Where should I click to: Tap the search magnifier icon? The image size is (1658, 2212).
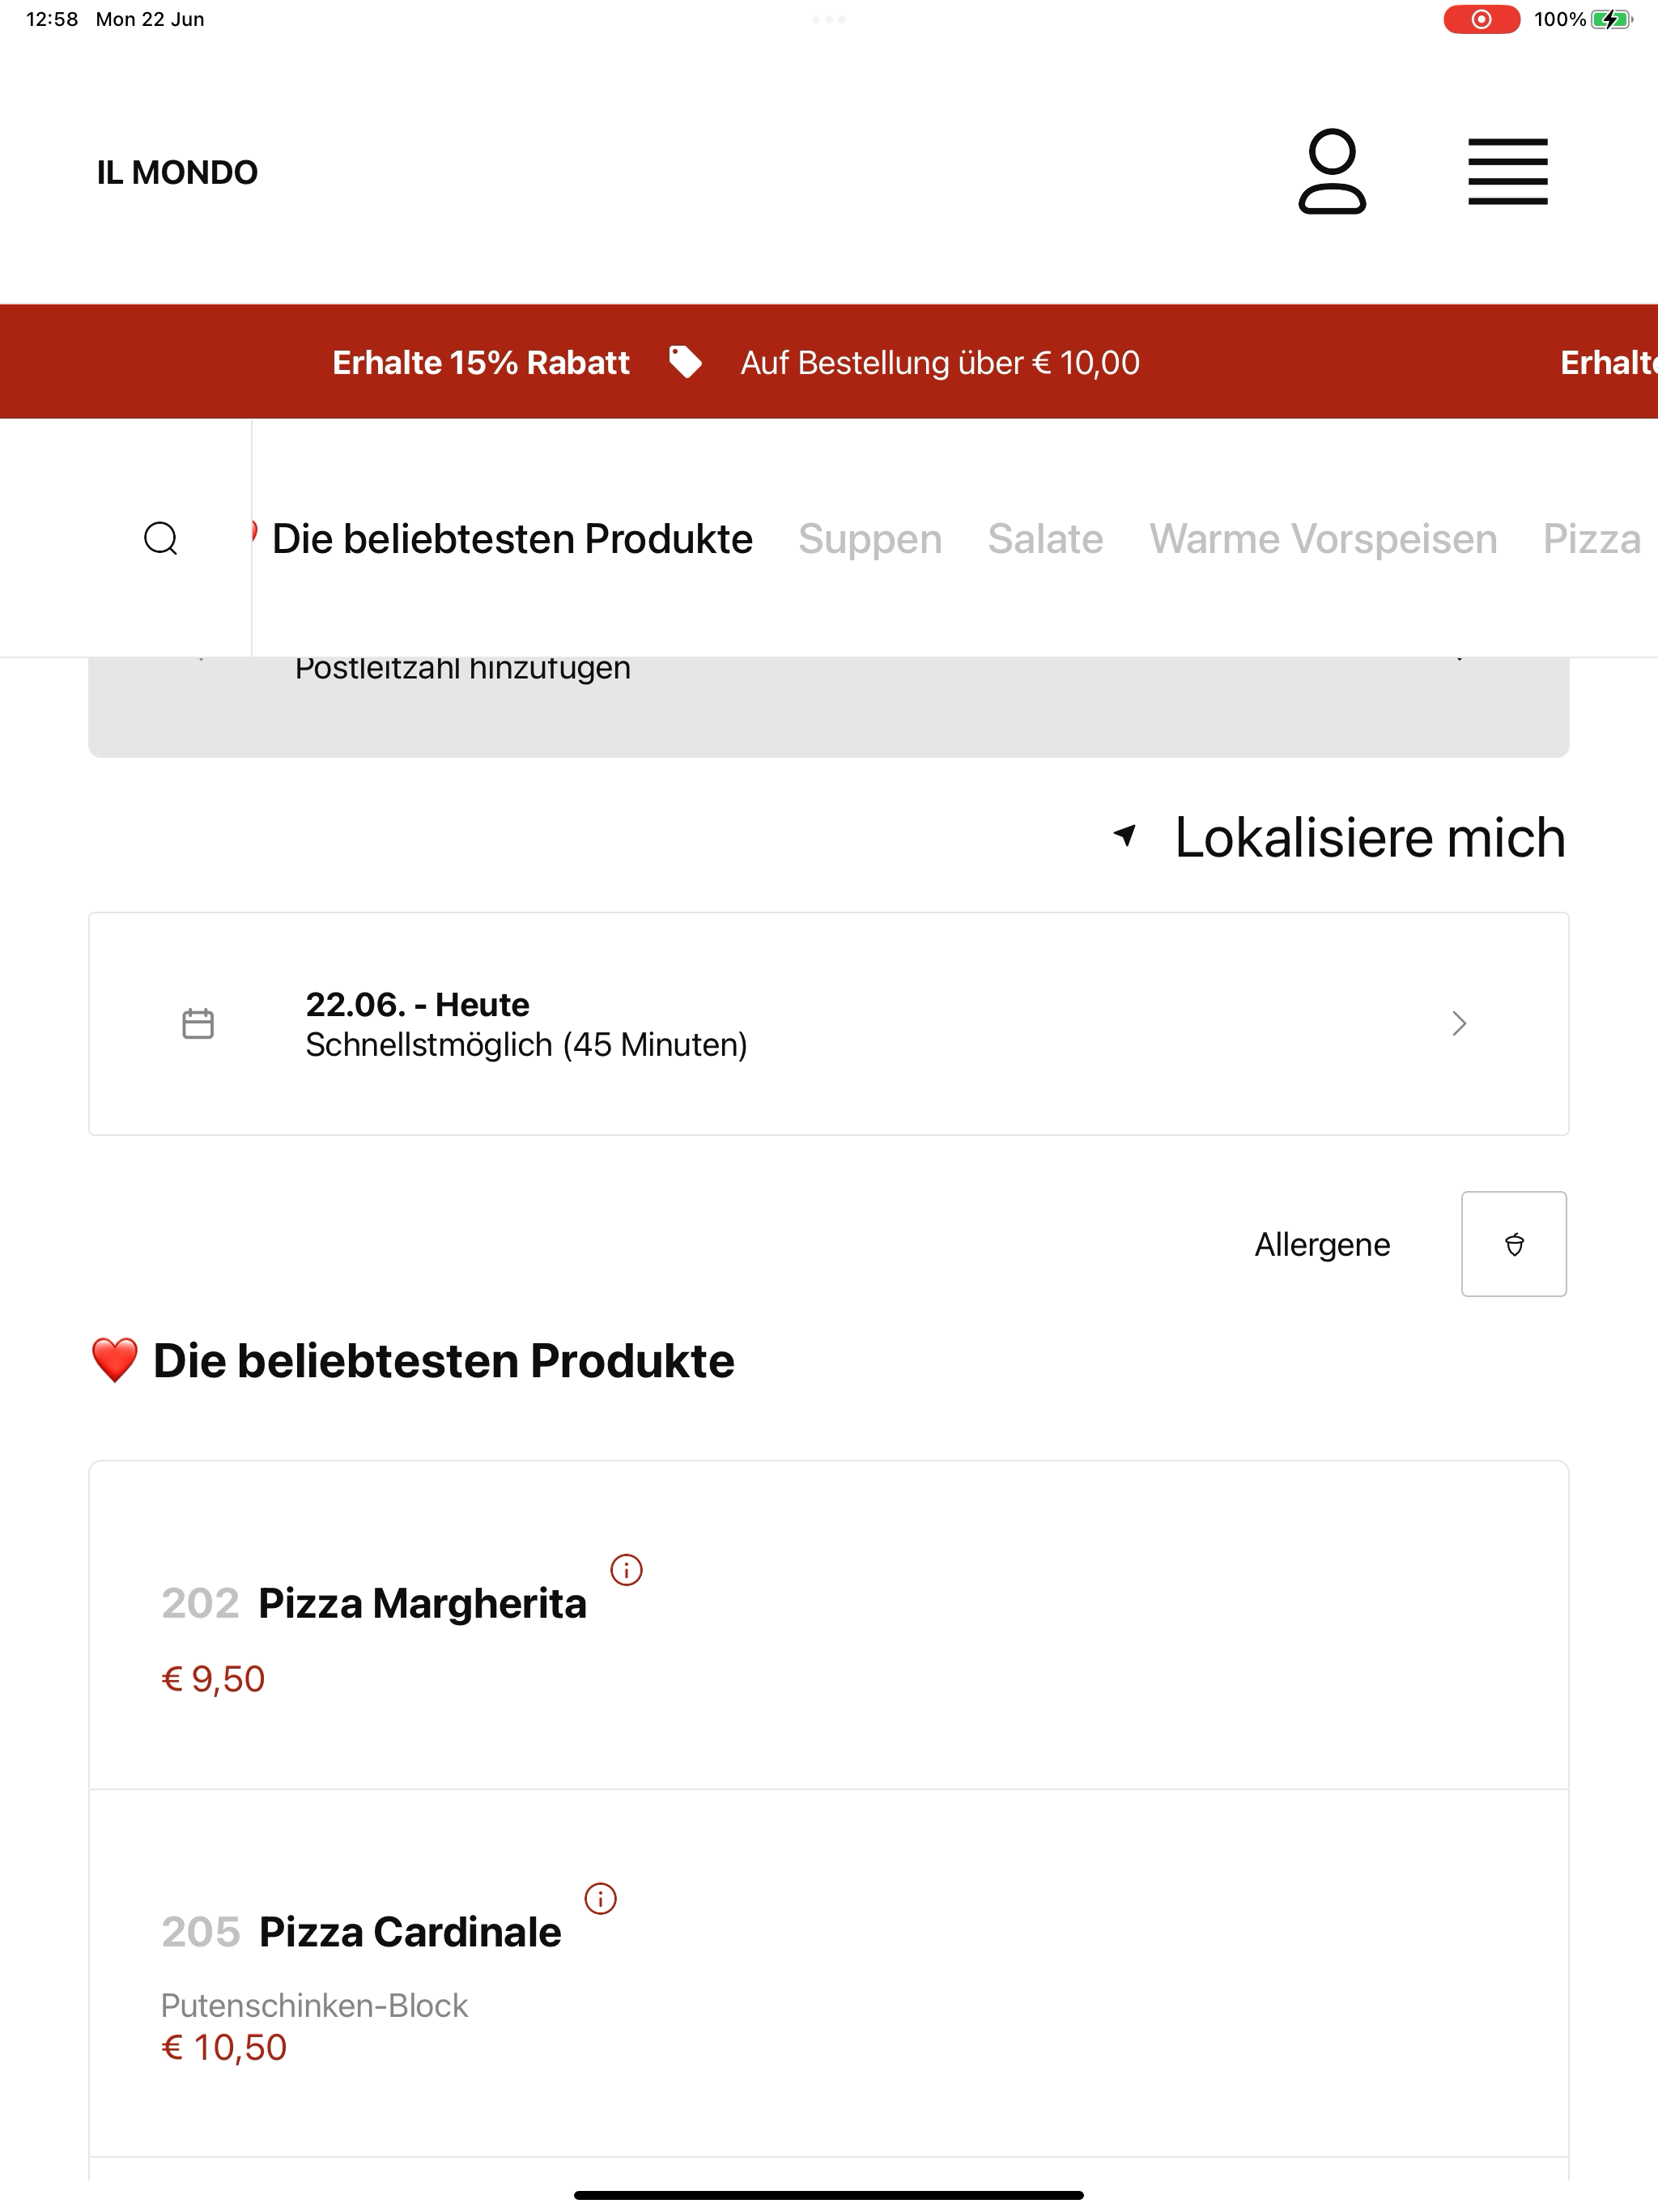(161, 538)
